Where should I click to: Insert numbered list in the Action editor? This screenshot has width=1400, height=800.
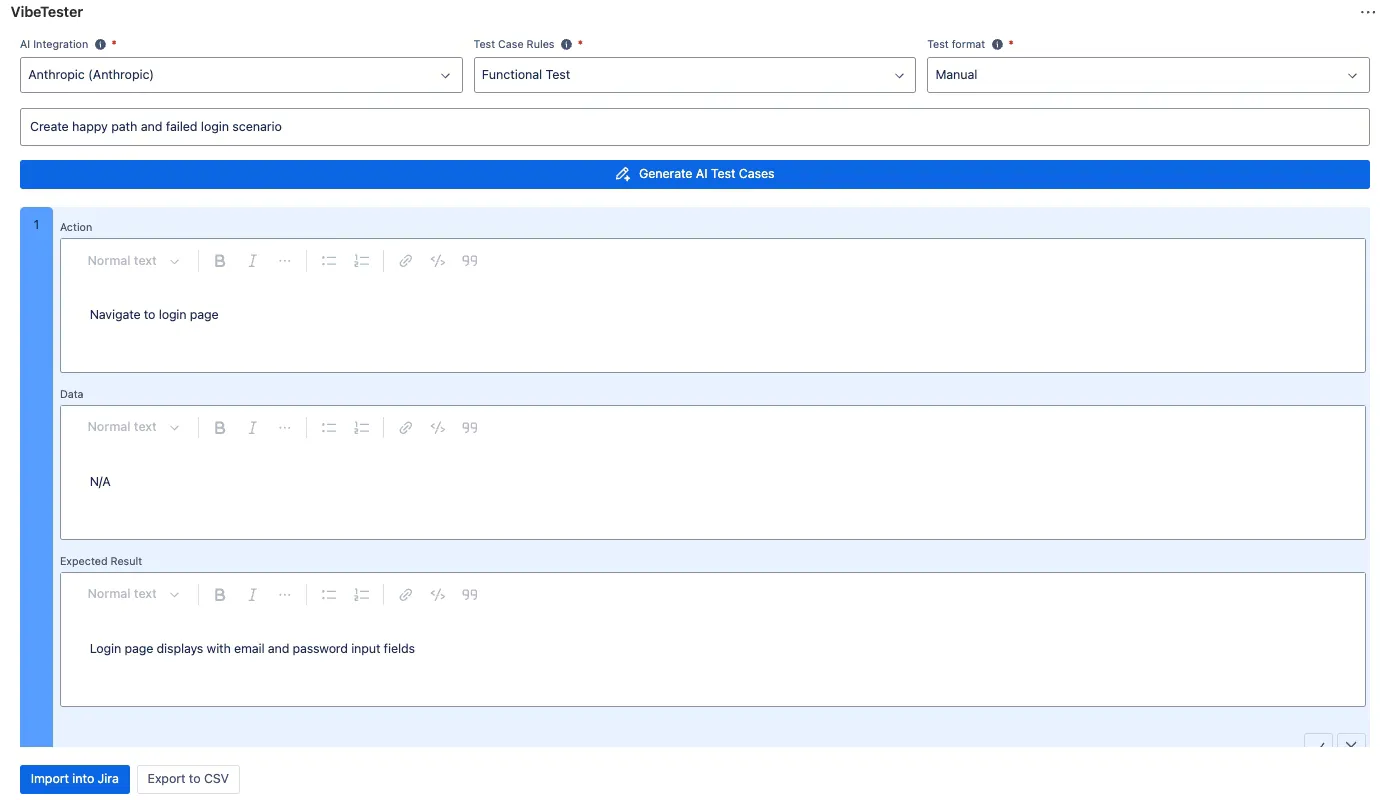pos(361,261)
